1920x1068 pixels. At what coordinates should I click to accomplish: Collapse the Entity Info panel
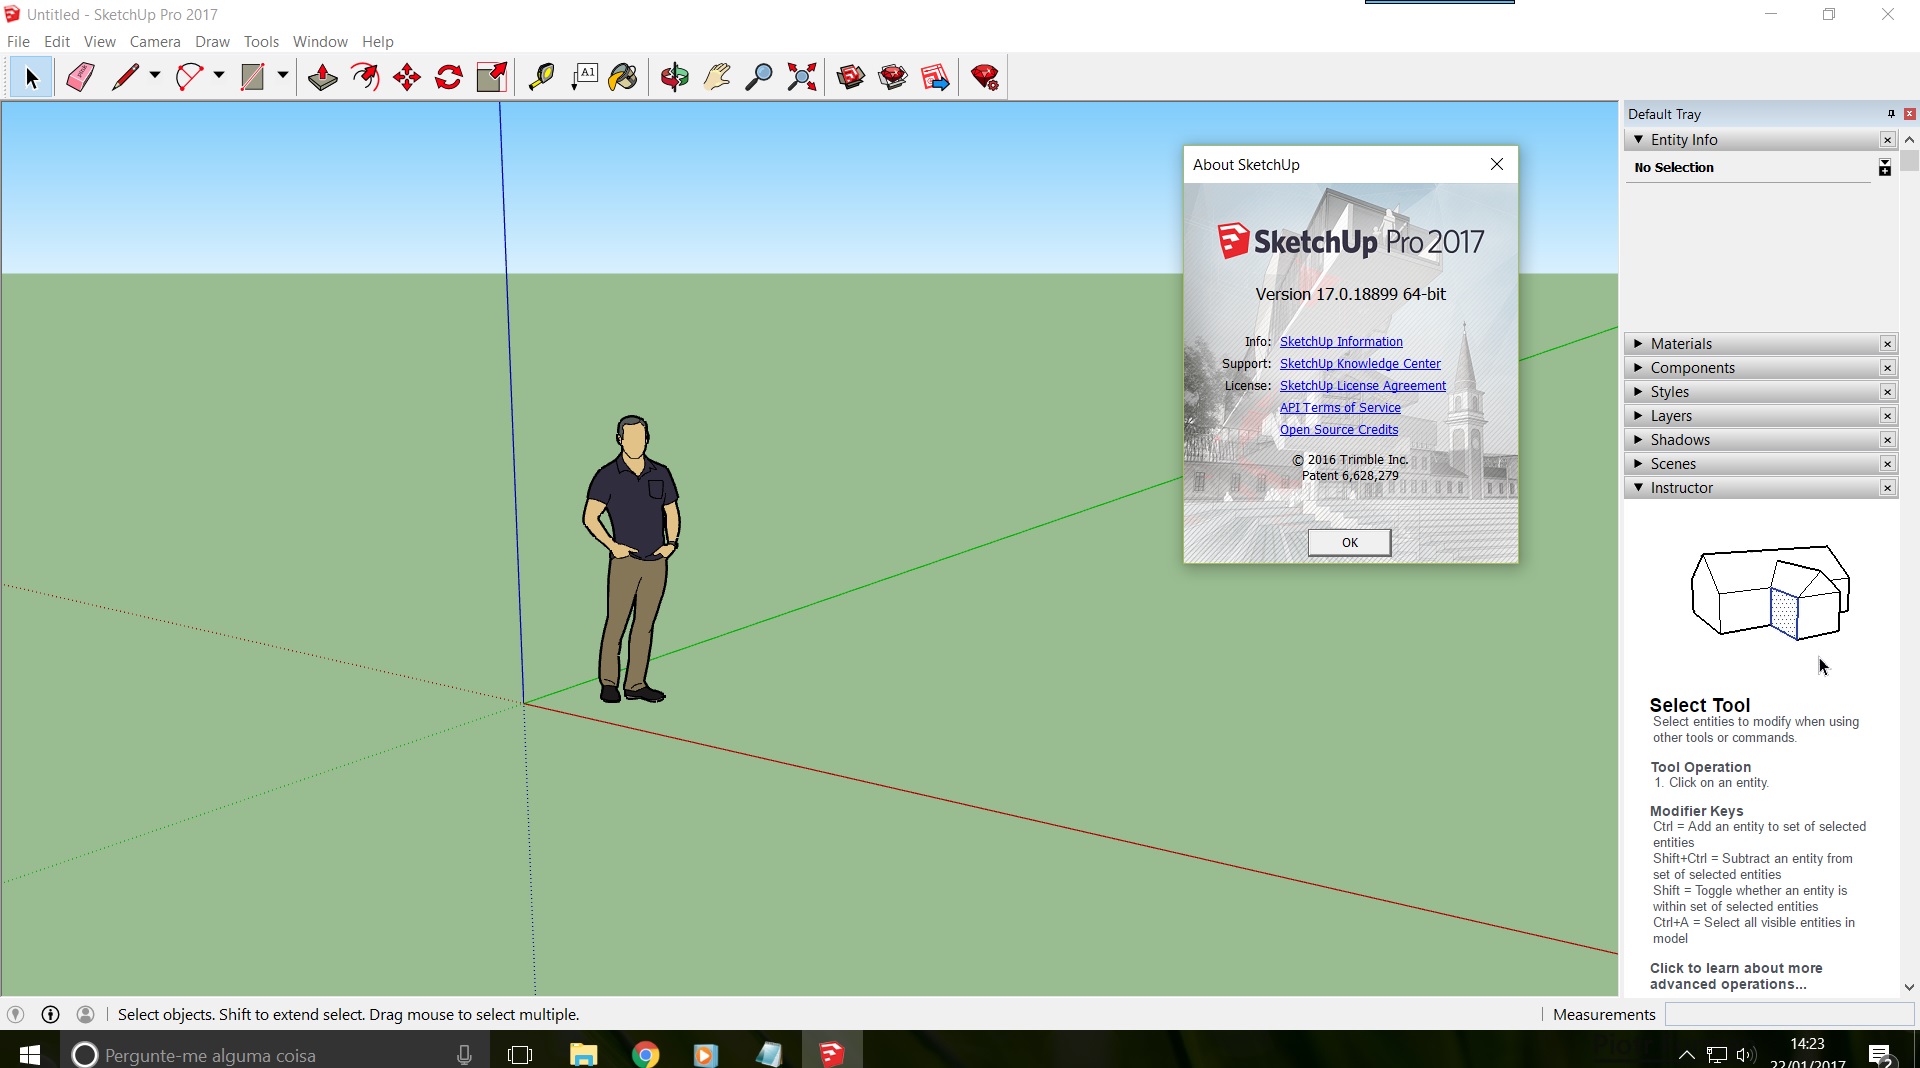1638,140
